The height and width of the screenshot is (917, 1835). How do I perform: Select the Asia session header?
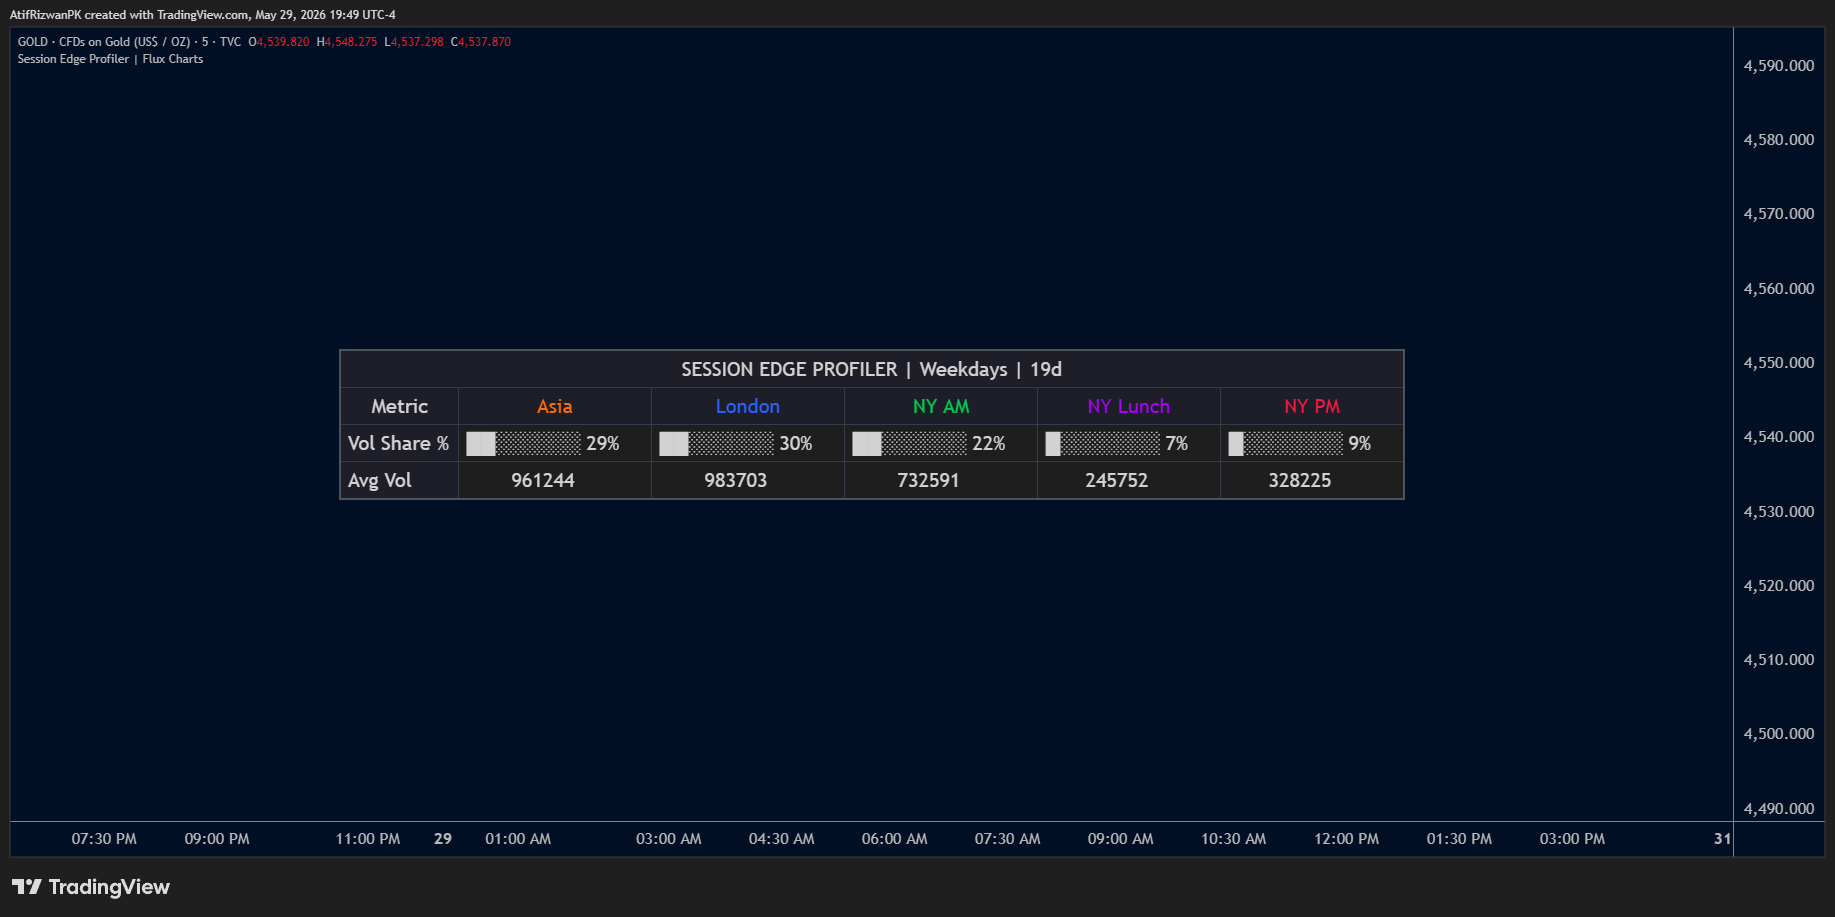click(554, 406)
